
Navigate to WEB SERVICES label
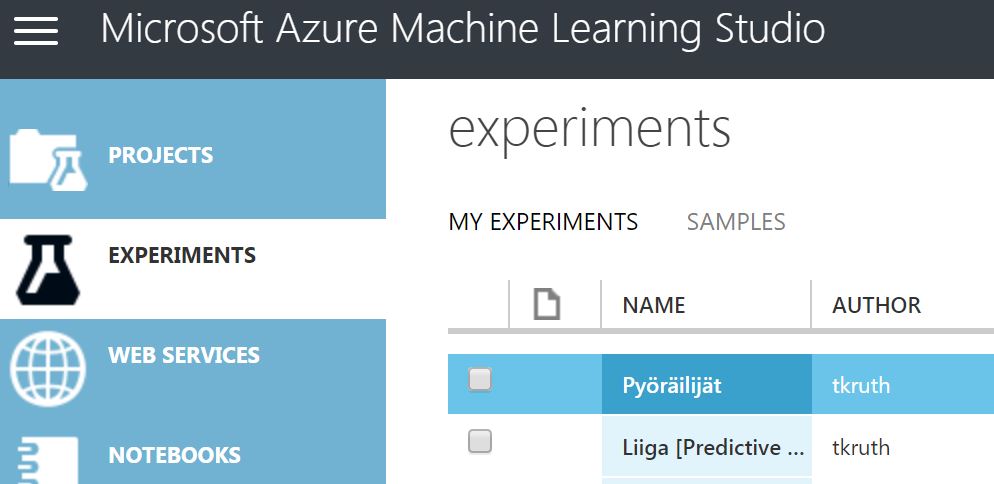[184, 356]
